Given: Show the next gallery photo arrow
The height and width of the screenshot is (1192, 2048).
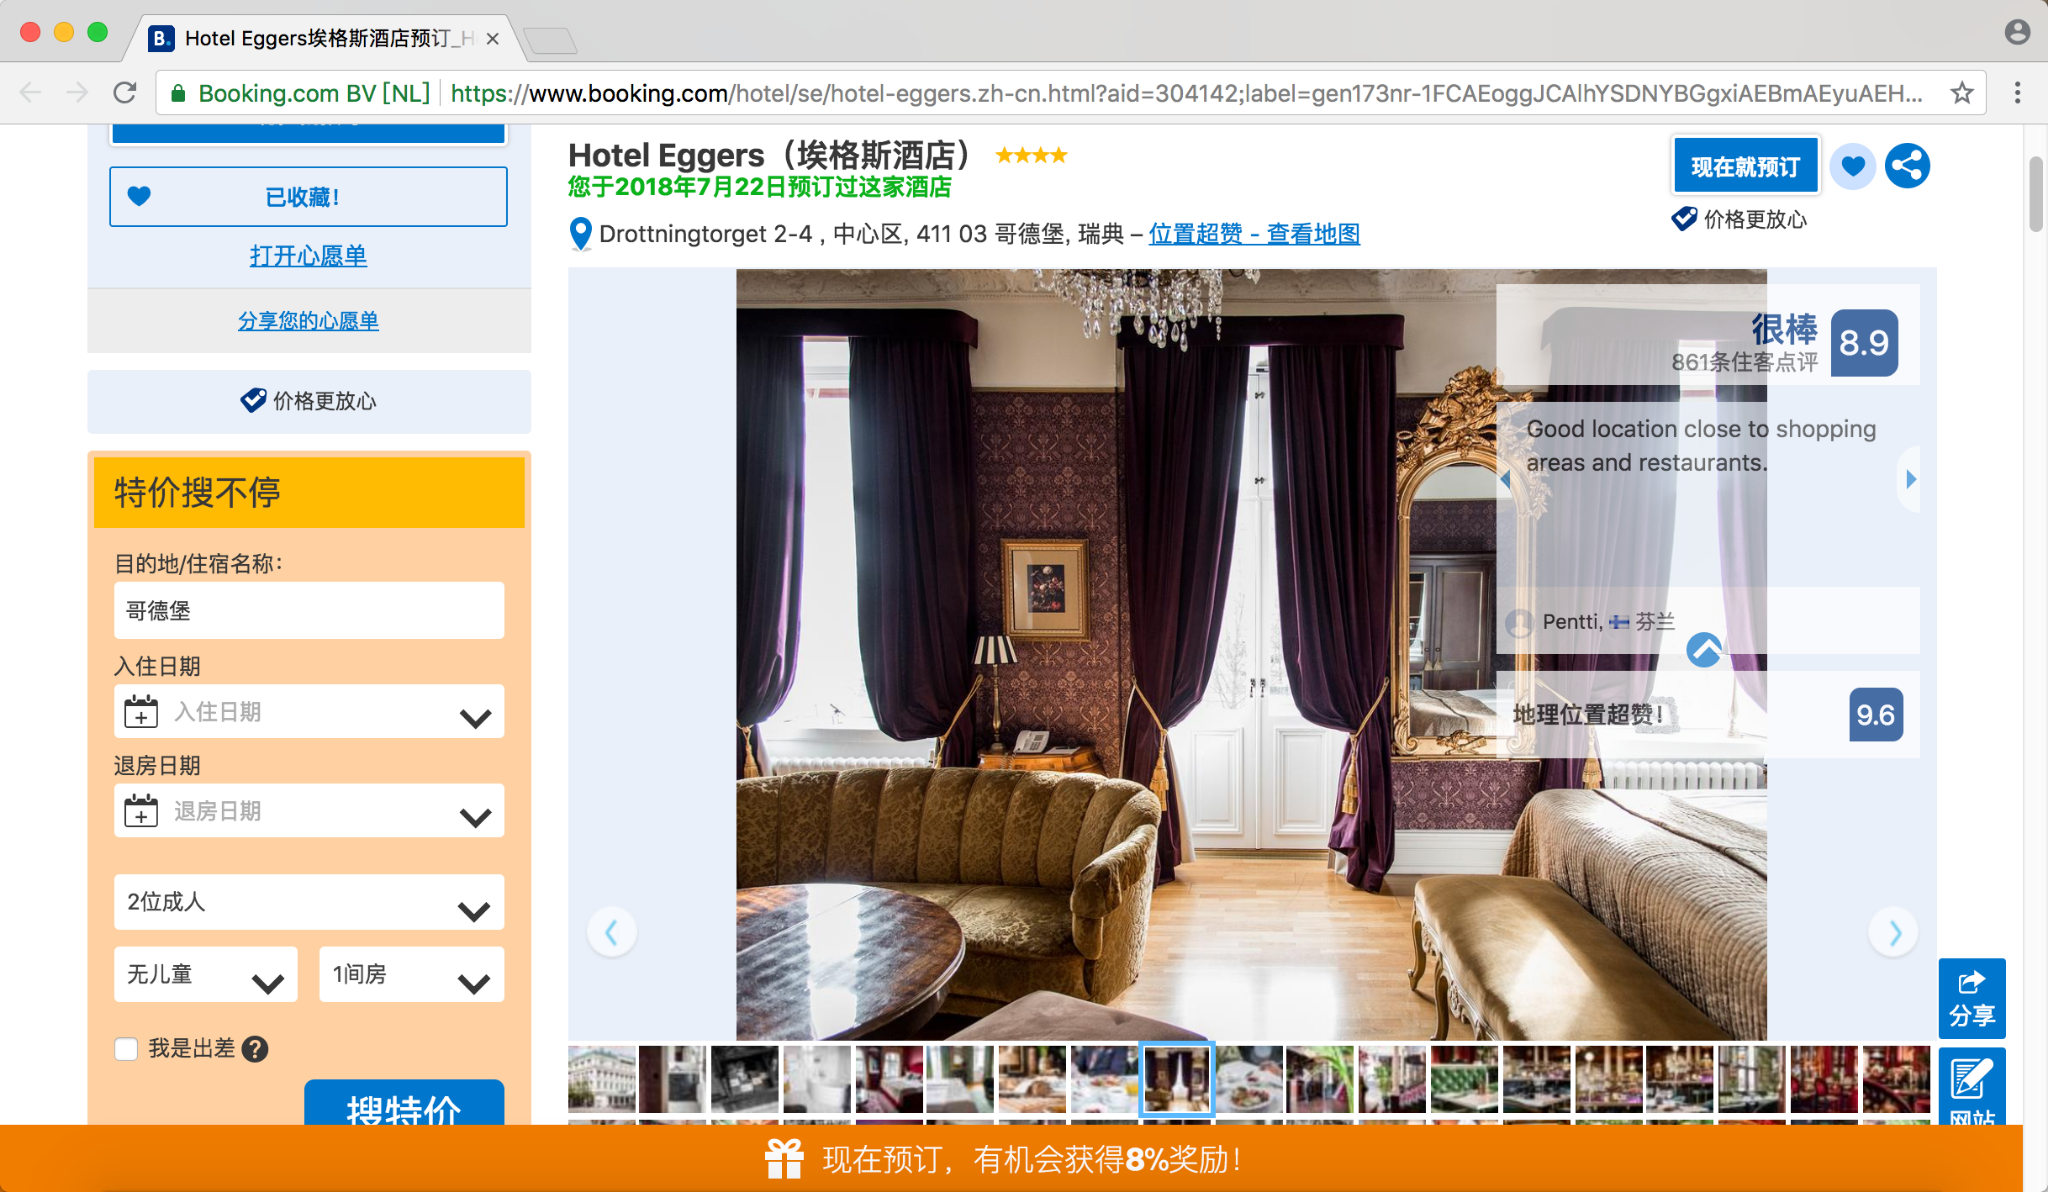Looking at the screenshot, I should (1894, 932).
